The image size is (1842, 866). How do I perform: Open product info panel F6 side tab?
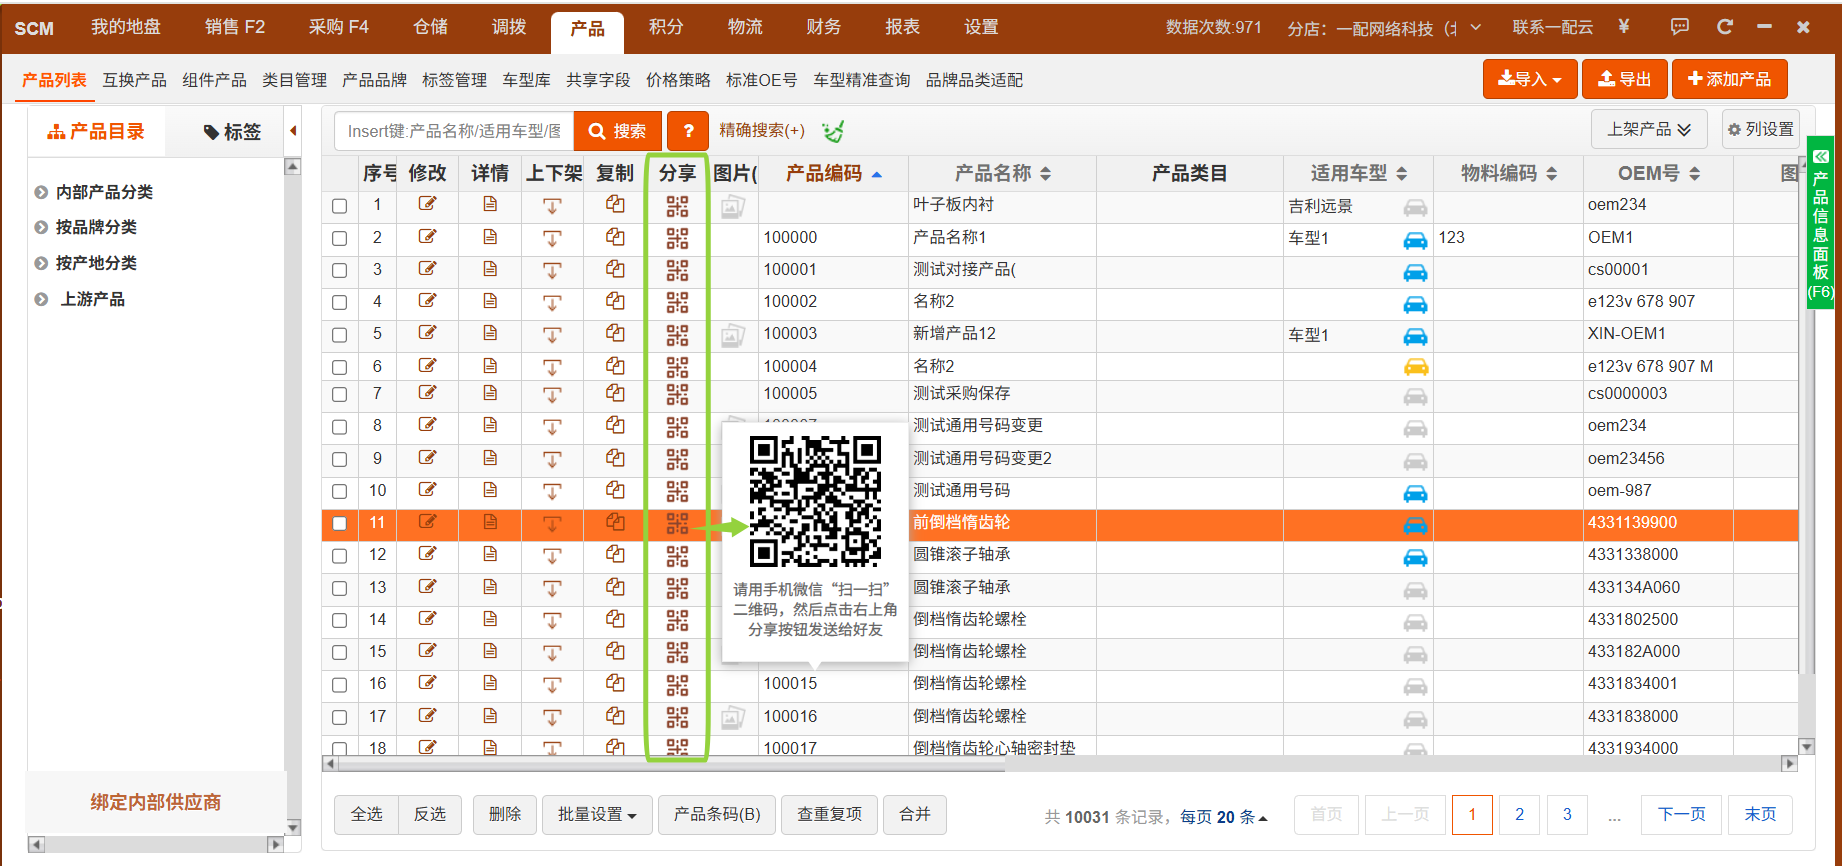coord(1820,223)
